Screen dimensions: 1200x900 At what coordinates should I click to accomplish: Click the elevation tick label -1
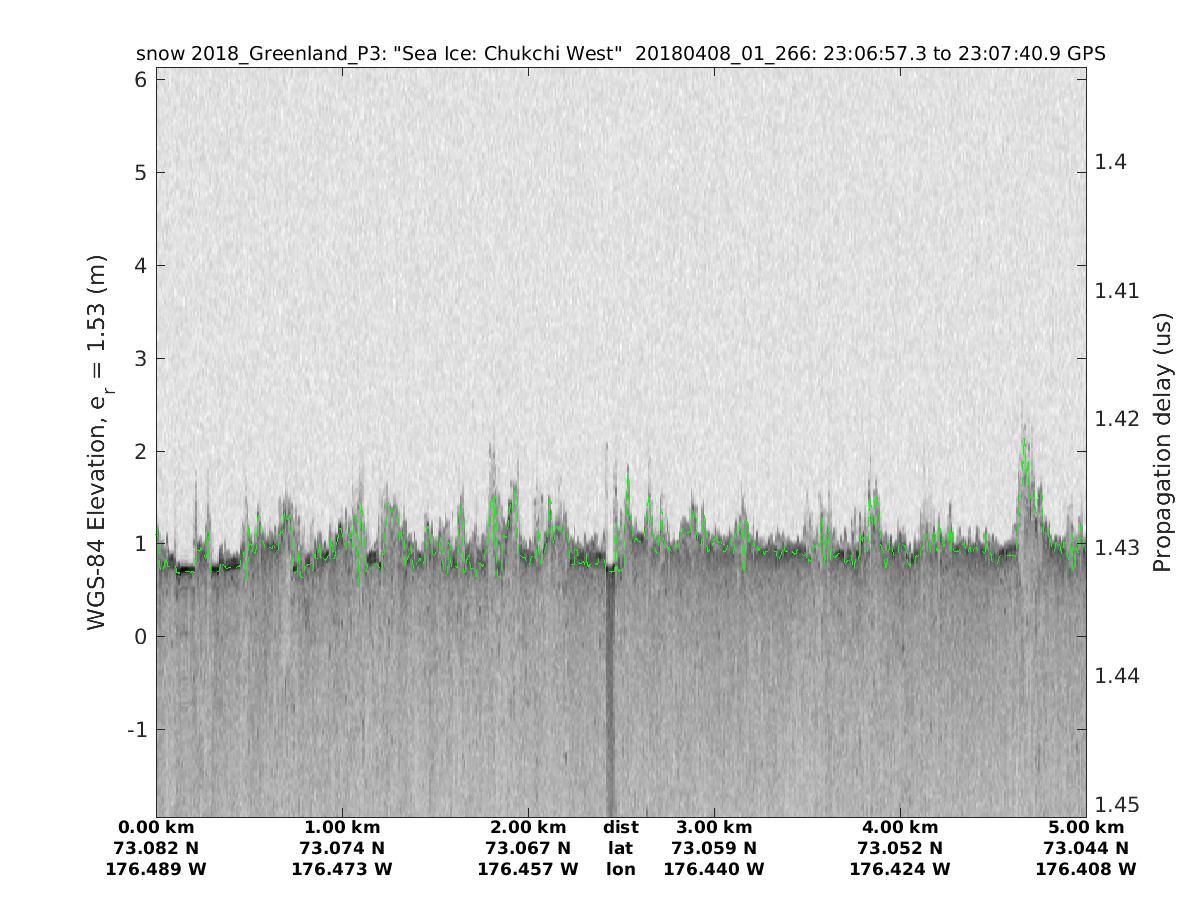click(137, 730)
